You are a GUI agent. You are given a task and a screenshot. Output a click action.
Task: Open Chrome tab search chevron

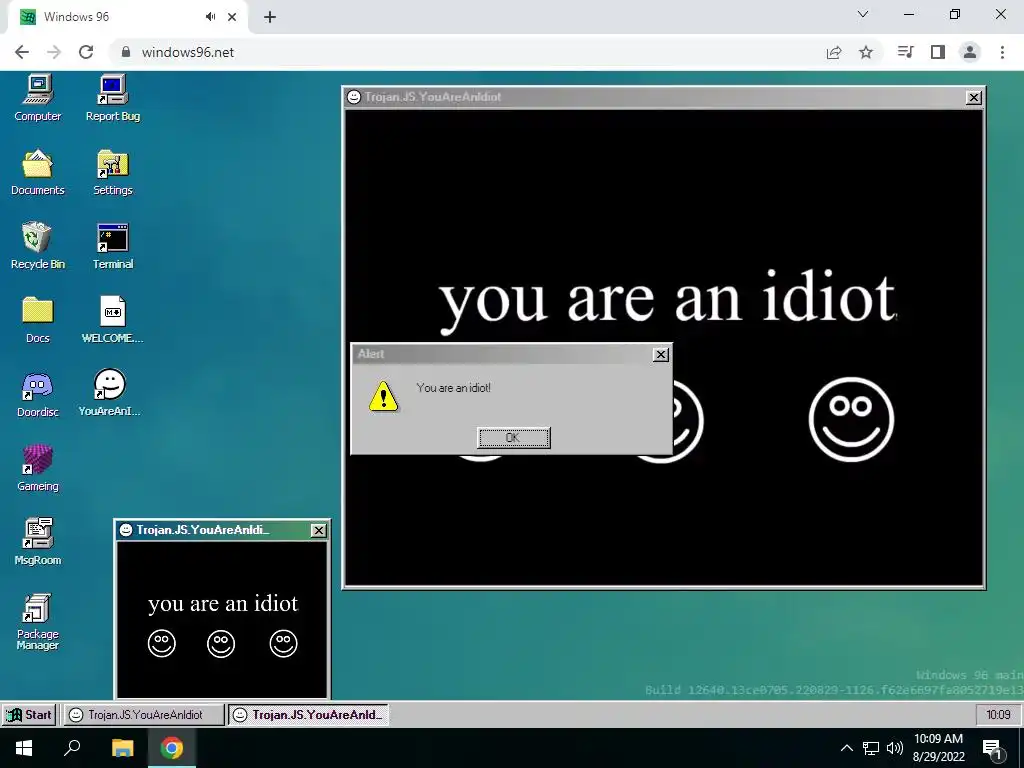pos(863,14)
